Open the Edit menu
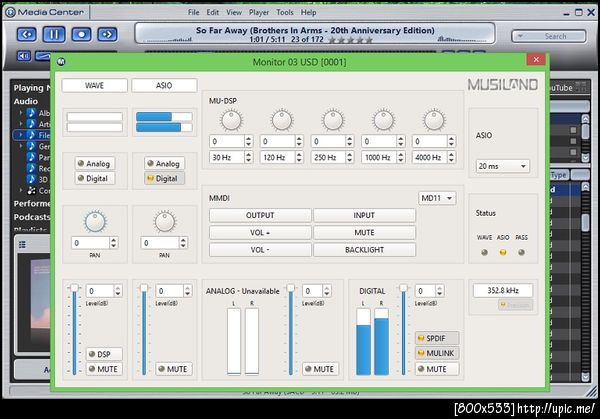The width and height of the screenshot is (600, 419). click(x=213, y=12)
